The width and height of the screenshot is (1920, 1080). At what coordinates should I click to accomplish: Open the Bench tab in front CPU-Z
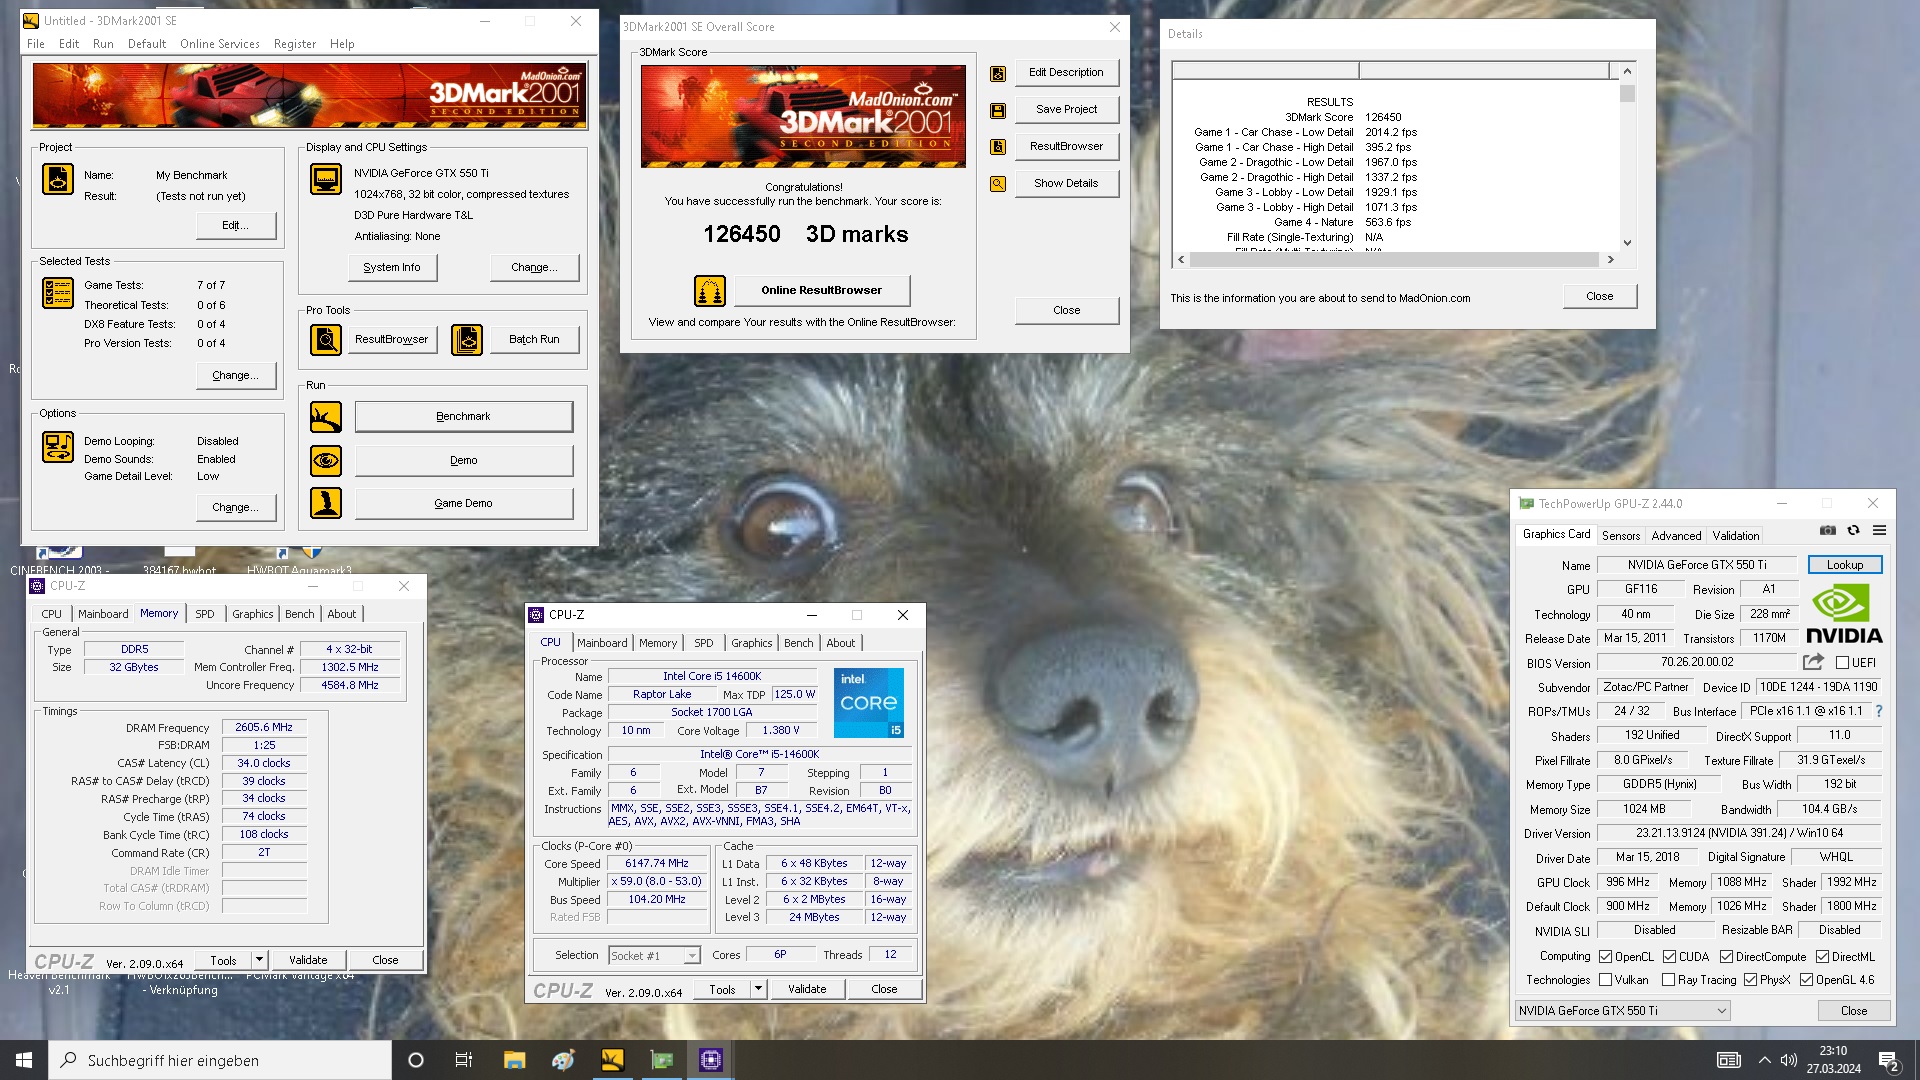(x=798, y=643)
